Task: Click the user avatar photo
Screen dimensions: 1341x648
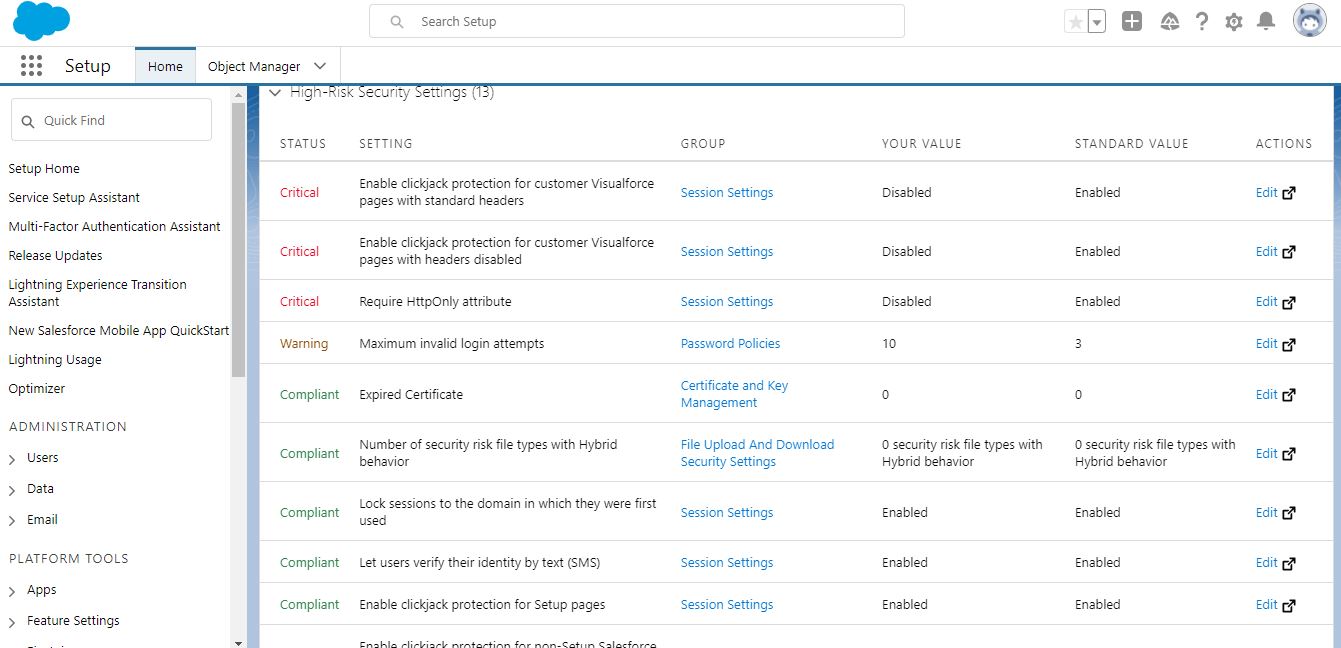Action: (x=1308, y=19)
